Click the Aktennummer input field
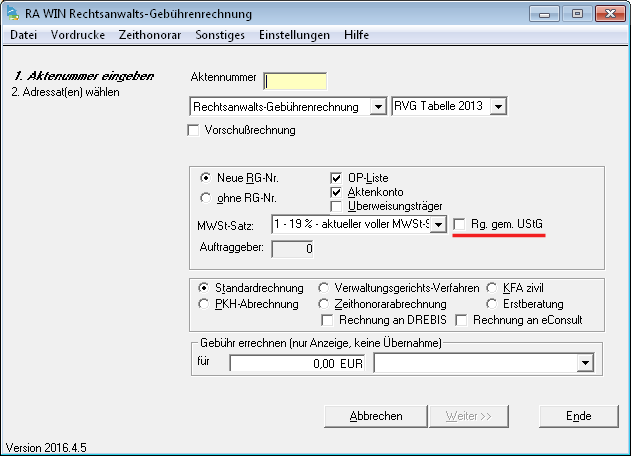The height and width of the screenshot is (456, 631). (295, 81)
